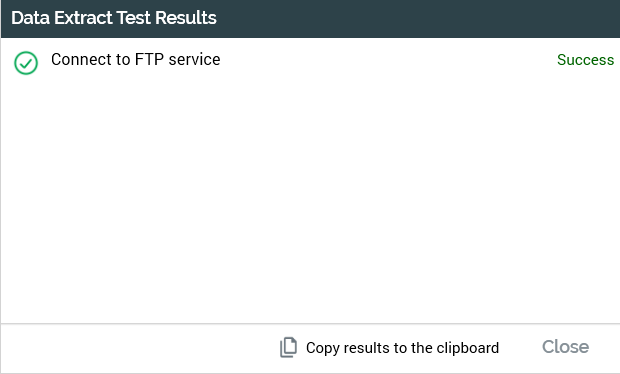Click the dark header reading Data Extract Test Results
Image resolution: width=620 pixels, height=374 pixels.
310,19
